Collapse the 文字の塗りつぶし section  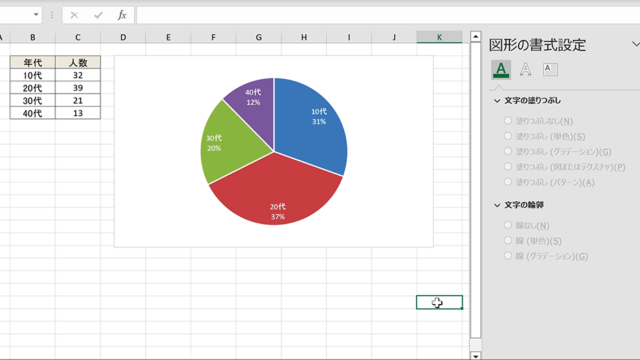pyautogui.click(x=497, y=101)
